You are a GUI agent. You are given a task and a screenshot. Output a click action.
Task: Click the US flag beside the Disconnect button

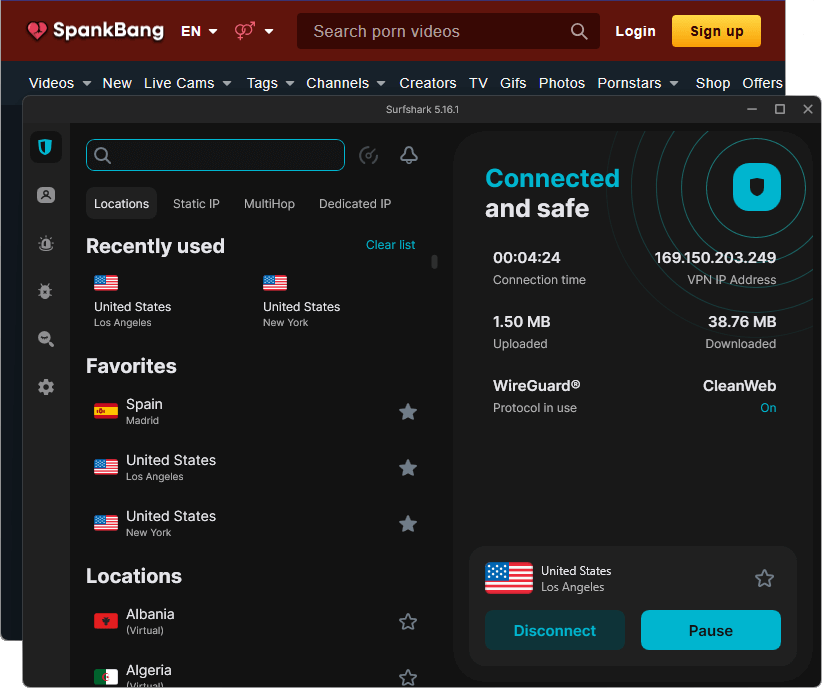click(x=509, y=578)
